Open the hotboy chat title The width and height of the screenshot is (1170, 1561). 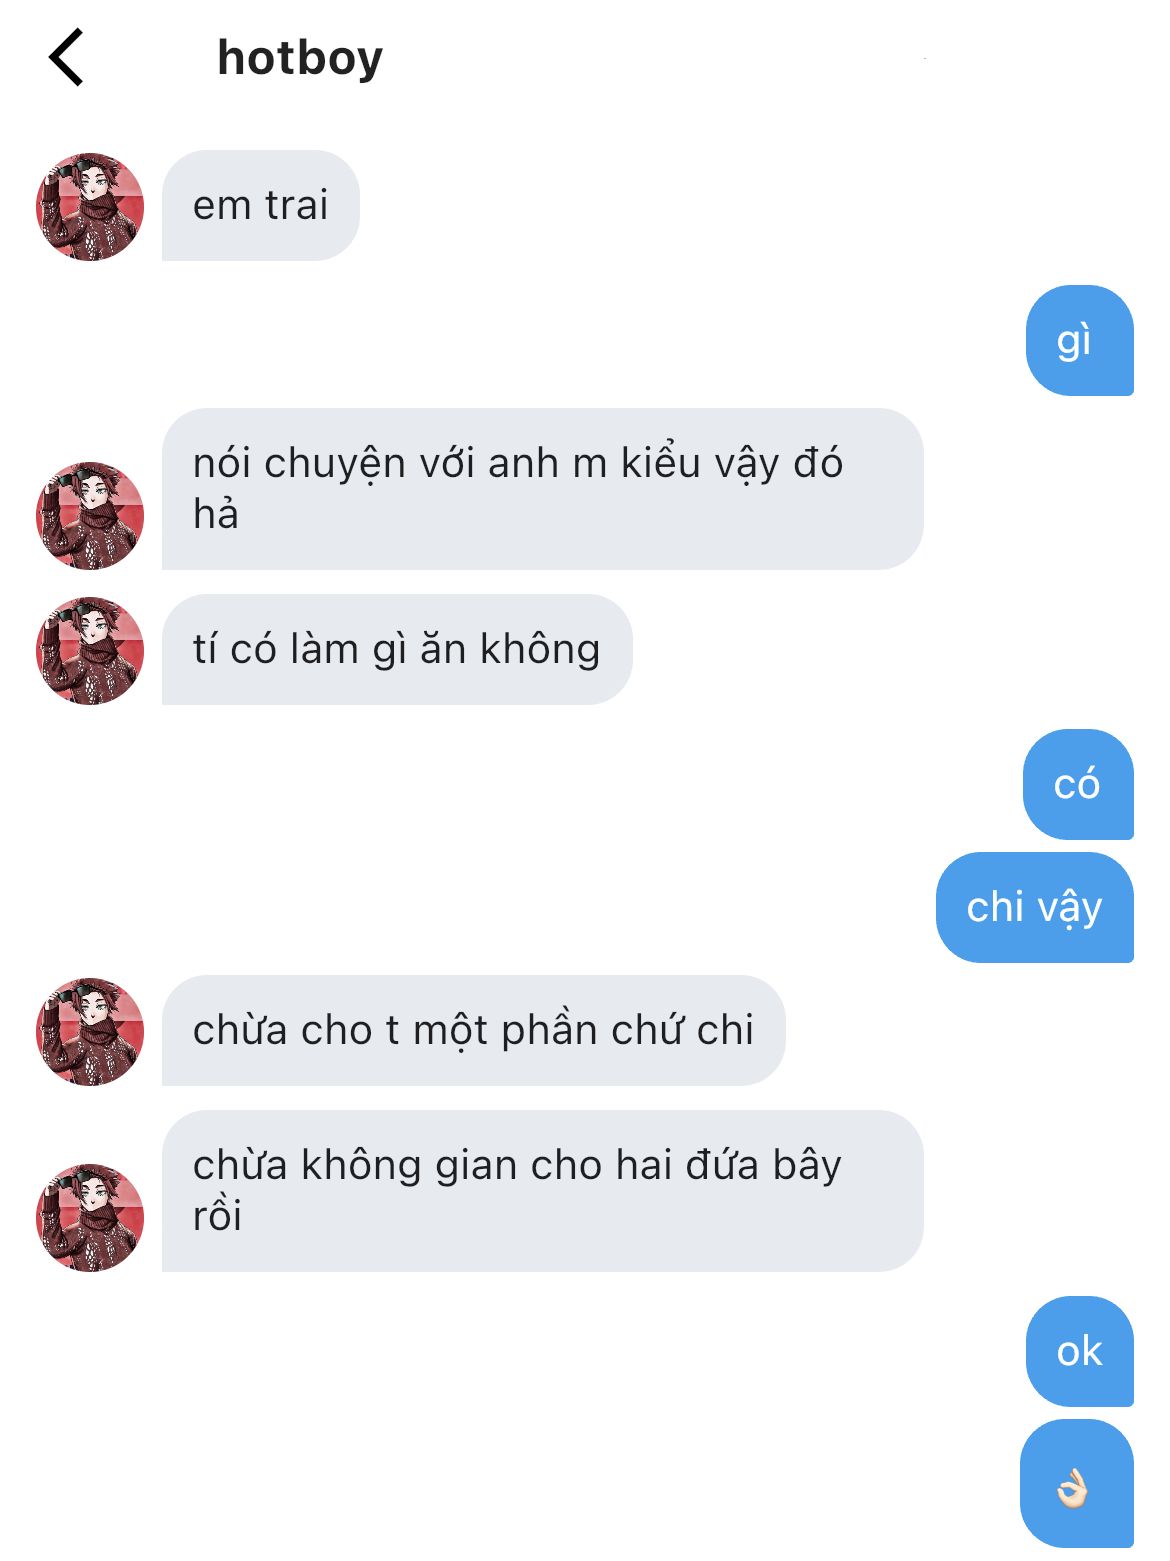pos(300,58)
